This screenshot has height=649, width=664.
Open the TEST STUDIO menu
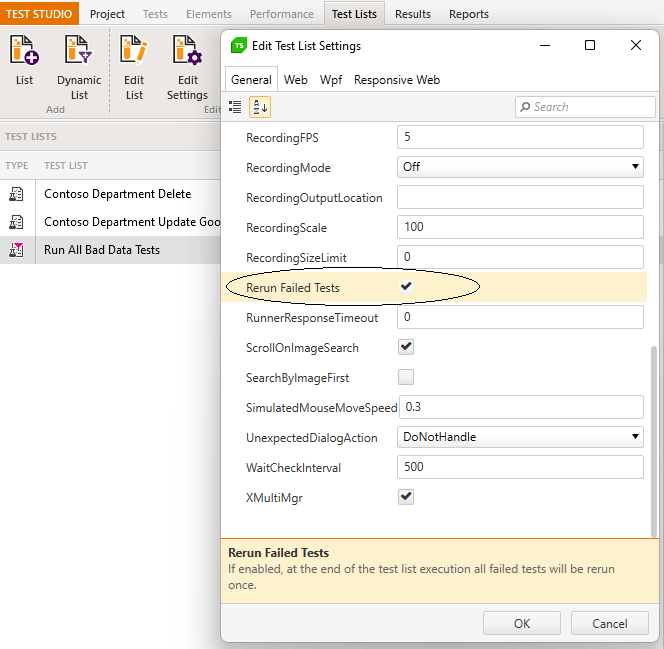pyautogui.click(x=39, y=14)
